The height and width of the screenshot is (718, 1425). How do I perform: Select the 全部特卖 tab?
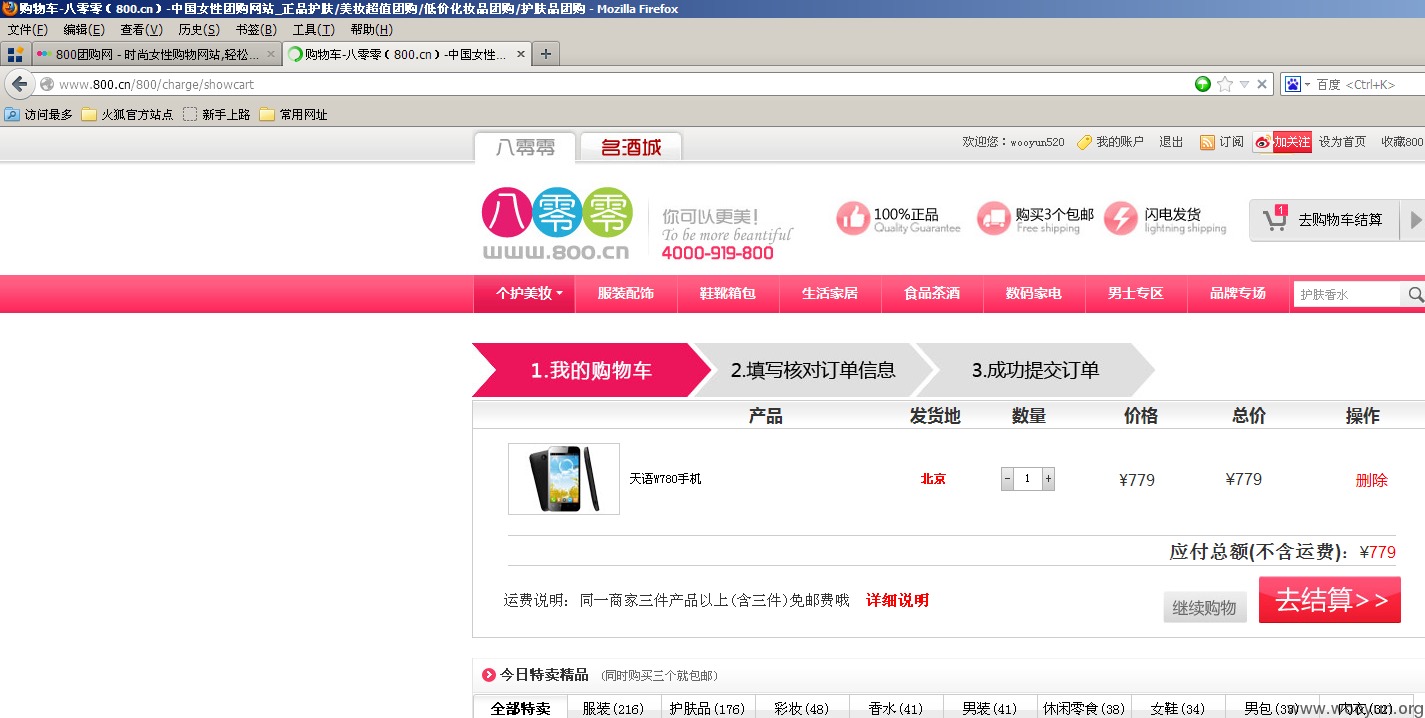pyautogui.click(x=520, y=707)
